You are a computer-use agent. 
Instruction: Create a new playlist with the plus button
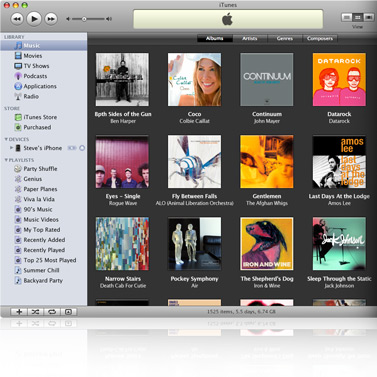19,312
